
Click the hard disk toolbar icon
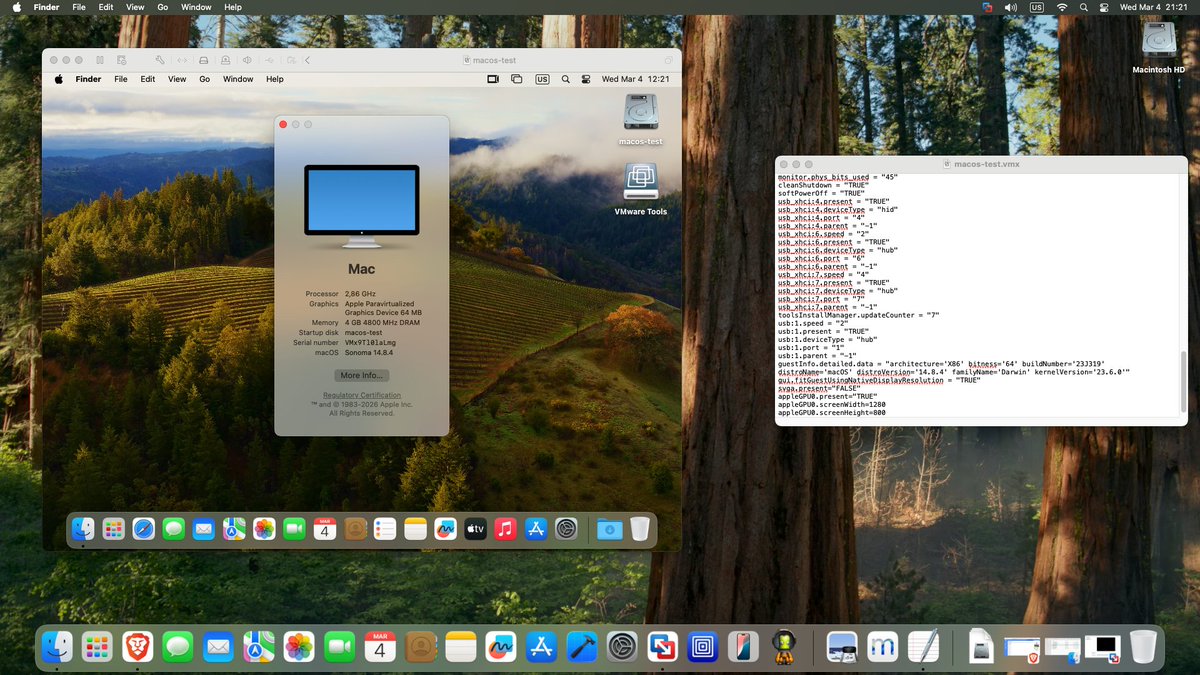204,60
